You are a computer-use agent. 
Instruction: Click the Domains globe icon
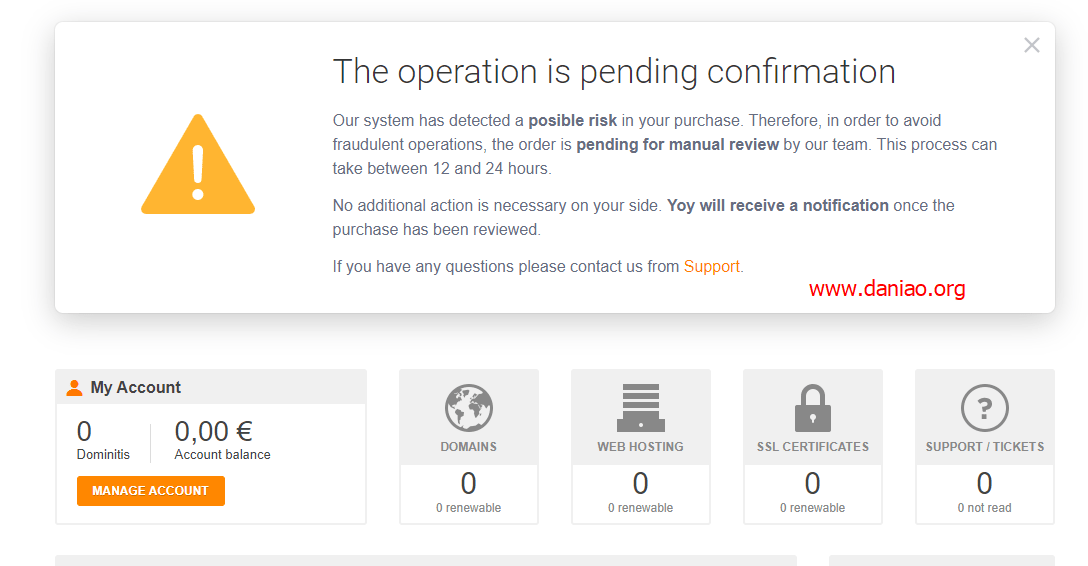click(468, 408)
